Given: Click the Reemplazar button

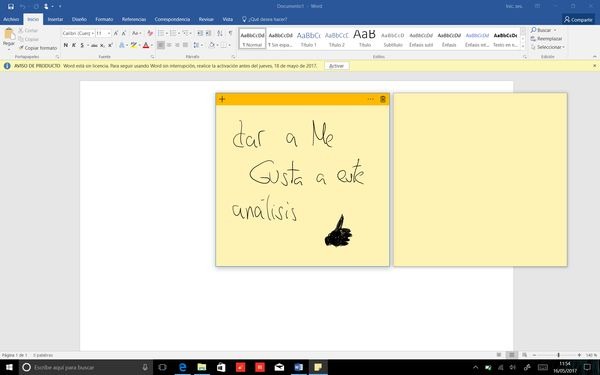Looking at the screenshot, I should pyautogui.click(x=546, y=39).
